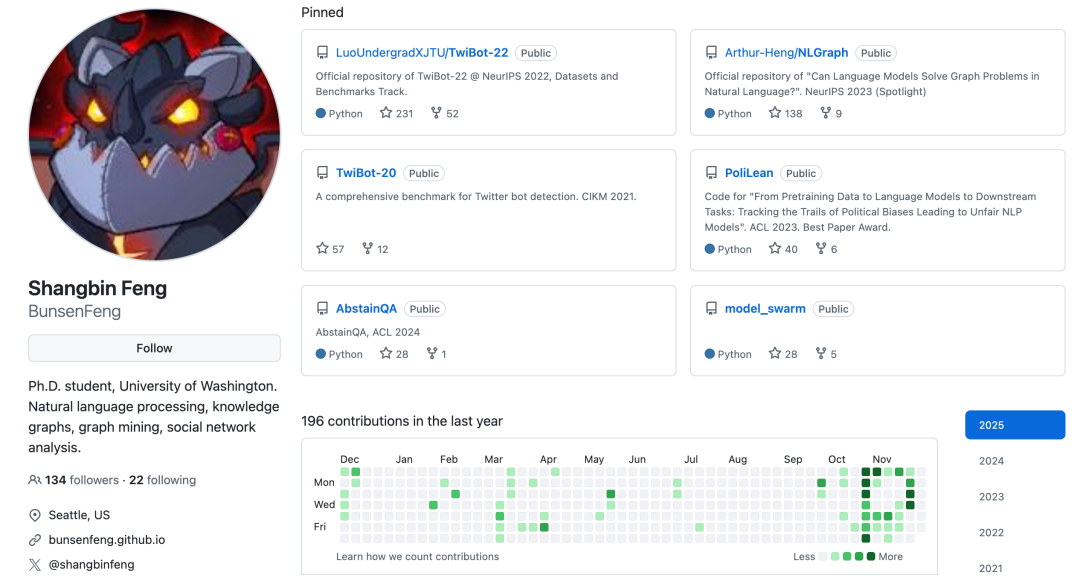The height and width of the screenshot is (587, 1080).
Task: Select year 2022 in contributions list
Action: (991, 533)
